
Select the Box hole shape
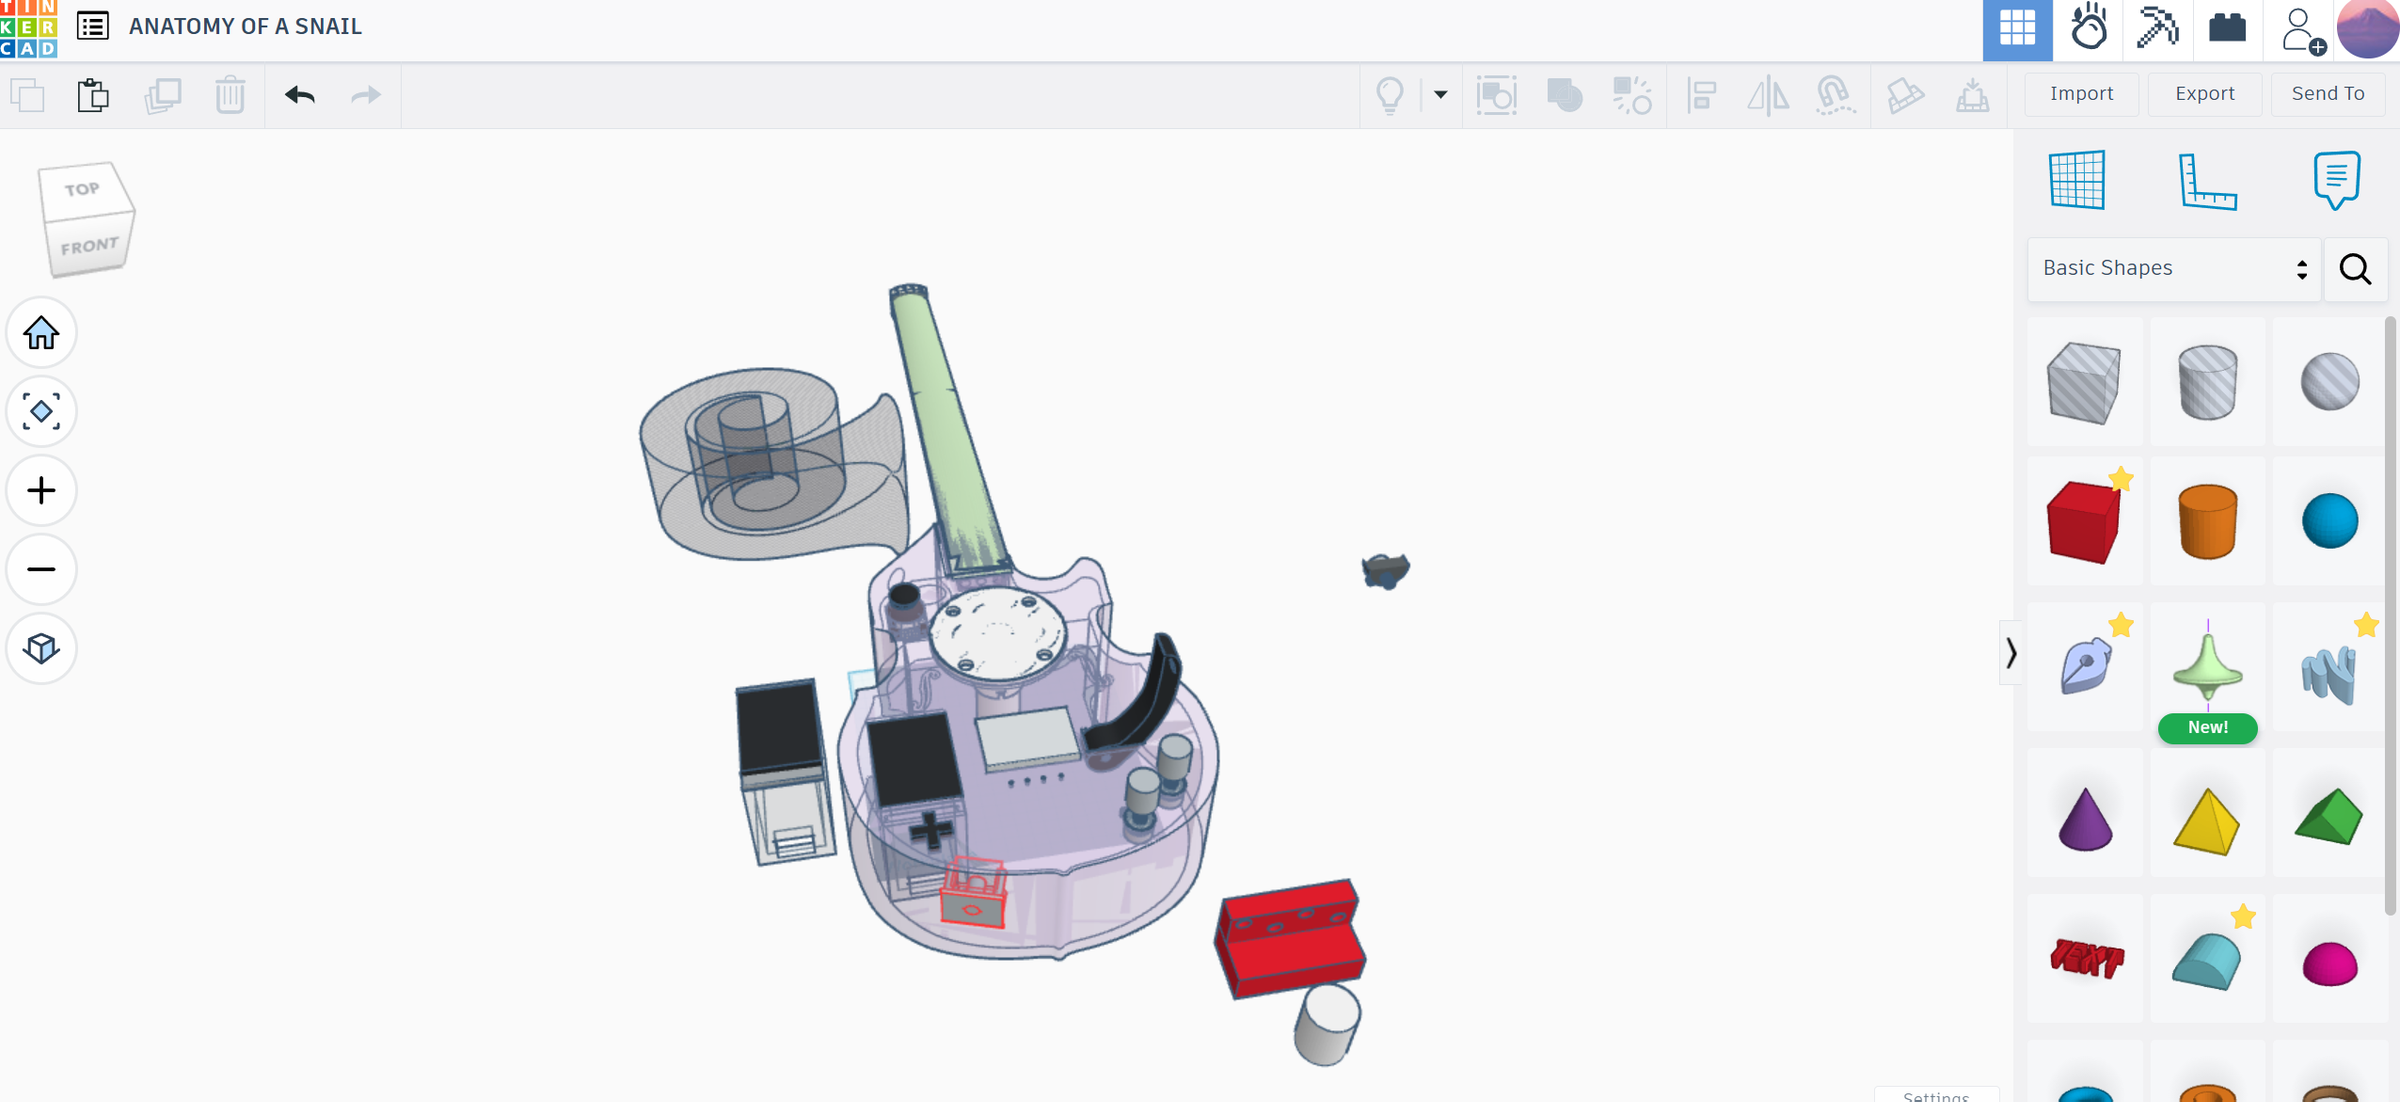coord(2084,382)
